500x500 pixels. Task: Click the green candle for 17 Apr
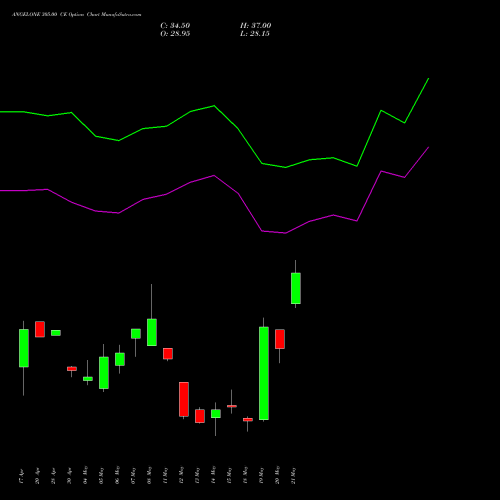[24, 348]
